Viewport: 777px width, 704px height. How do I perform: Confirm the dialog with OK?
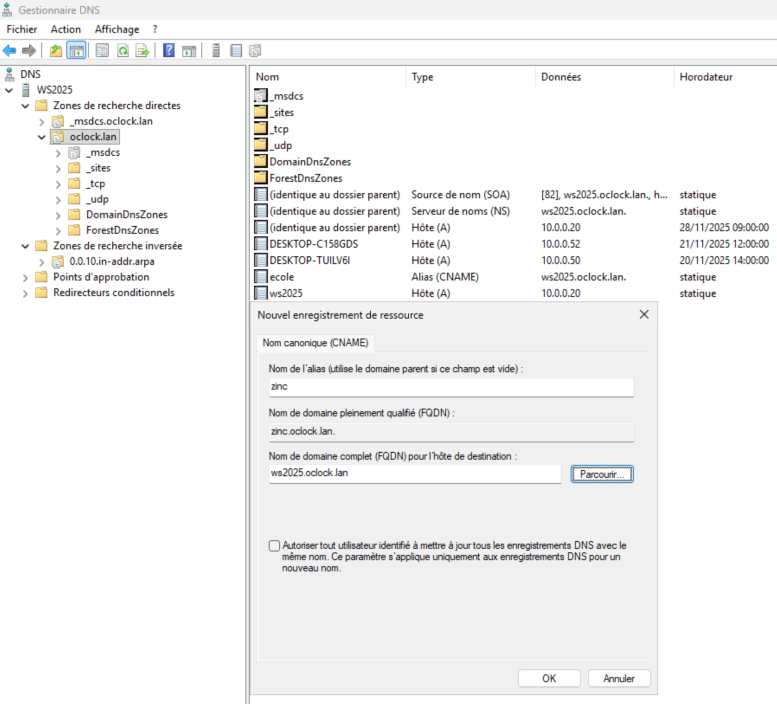549,678
